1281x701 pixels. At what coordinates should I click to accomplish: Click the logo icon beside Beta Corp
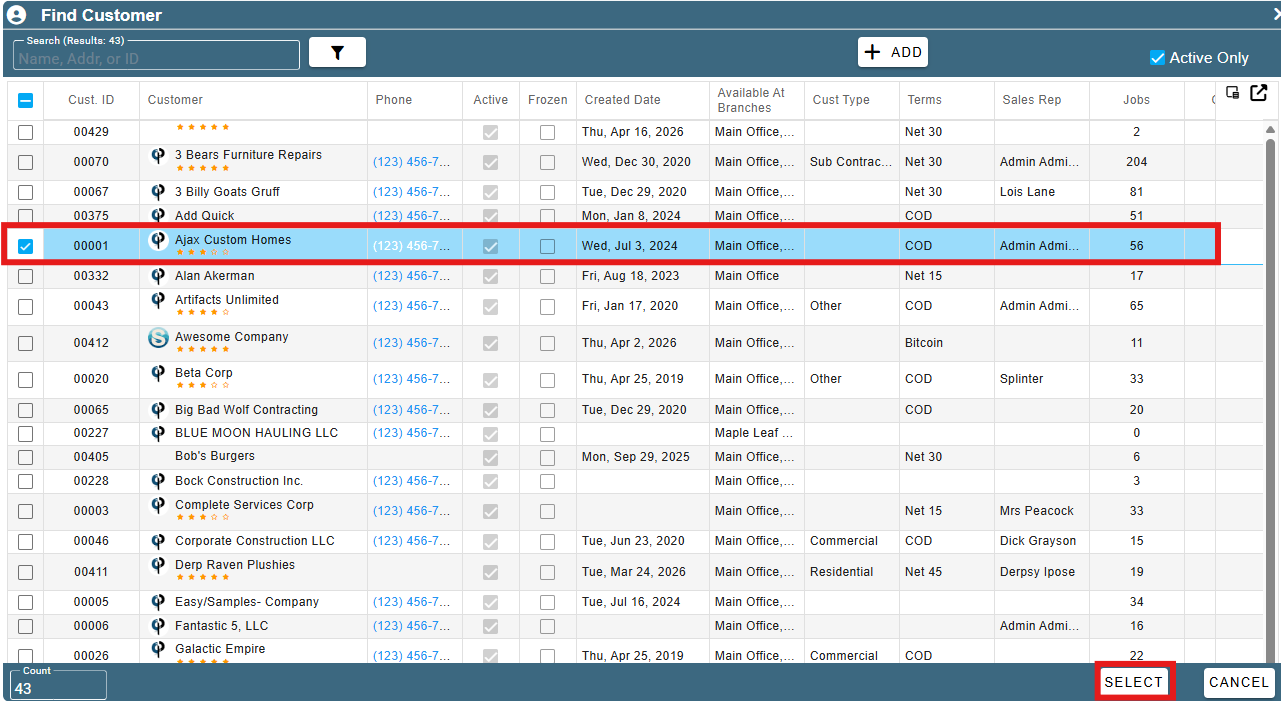click(158, 374)
